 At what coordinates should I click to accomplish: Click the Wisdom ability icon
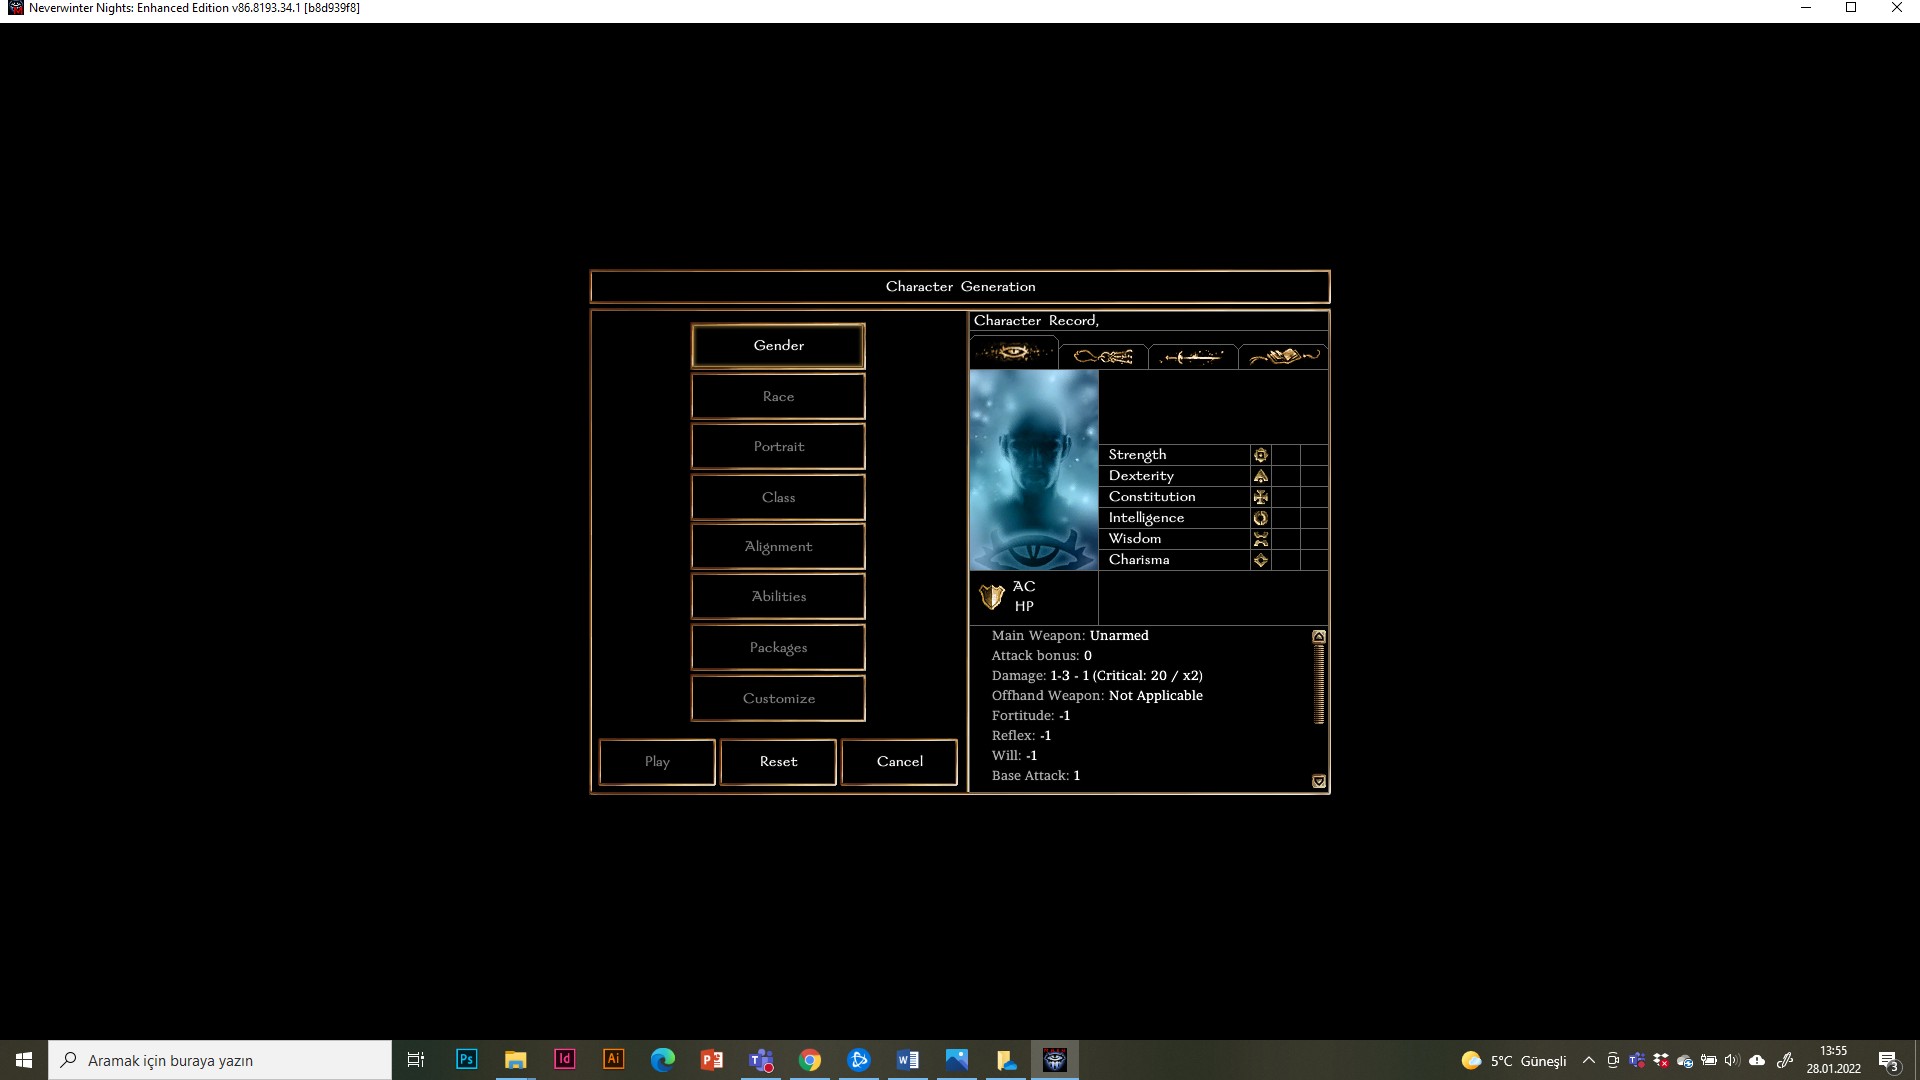(1260, 539)
